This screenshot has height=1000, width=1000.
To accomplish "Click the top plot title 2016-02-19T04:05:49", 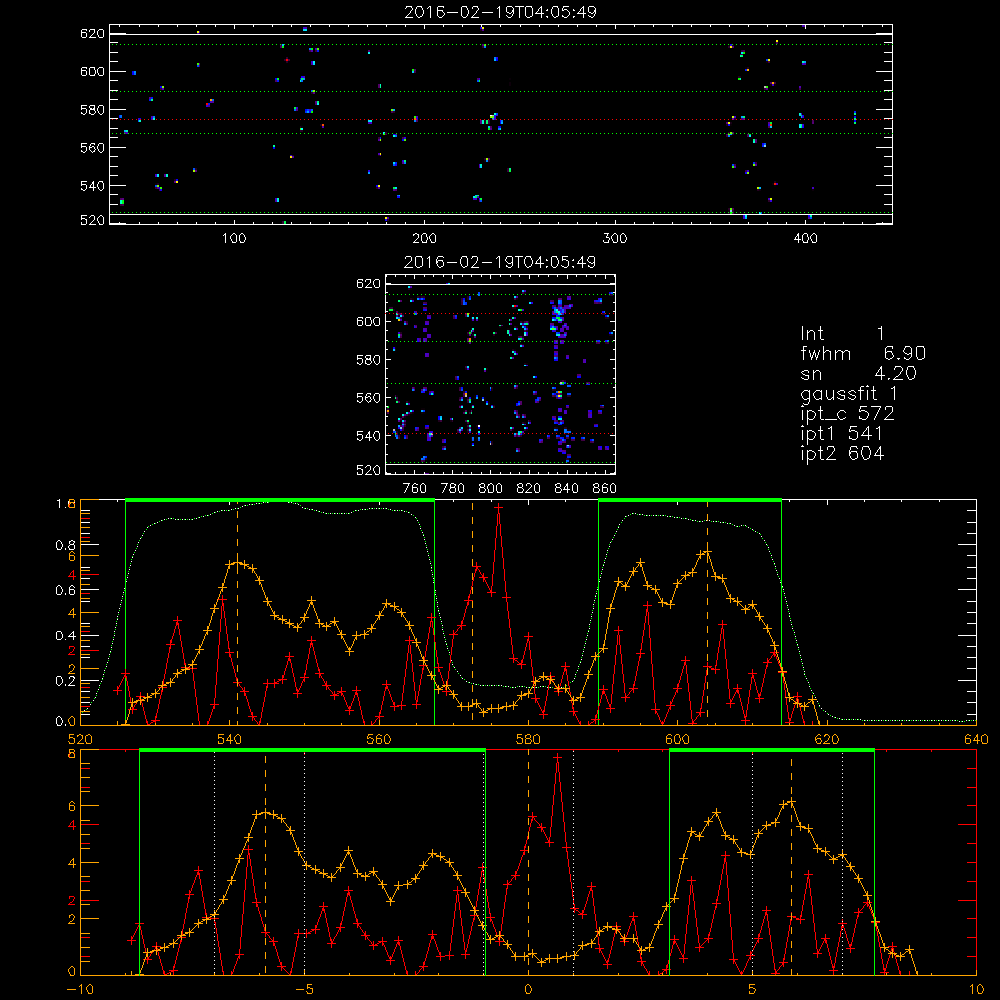I will click(501, 12).
